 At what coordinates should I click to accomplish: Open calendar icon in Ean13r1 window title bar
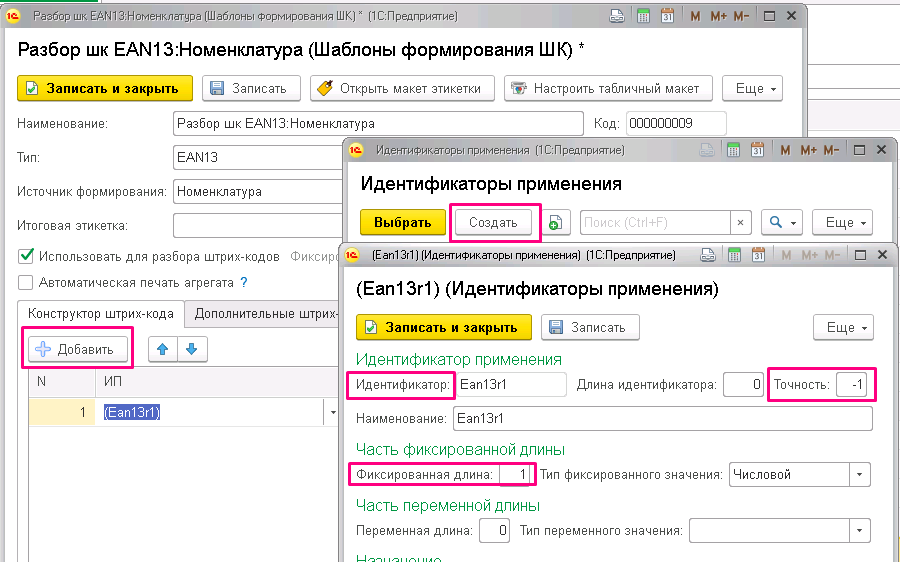(x=758, y=255)
